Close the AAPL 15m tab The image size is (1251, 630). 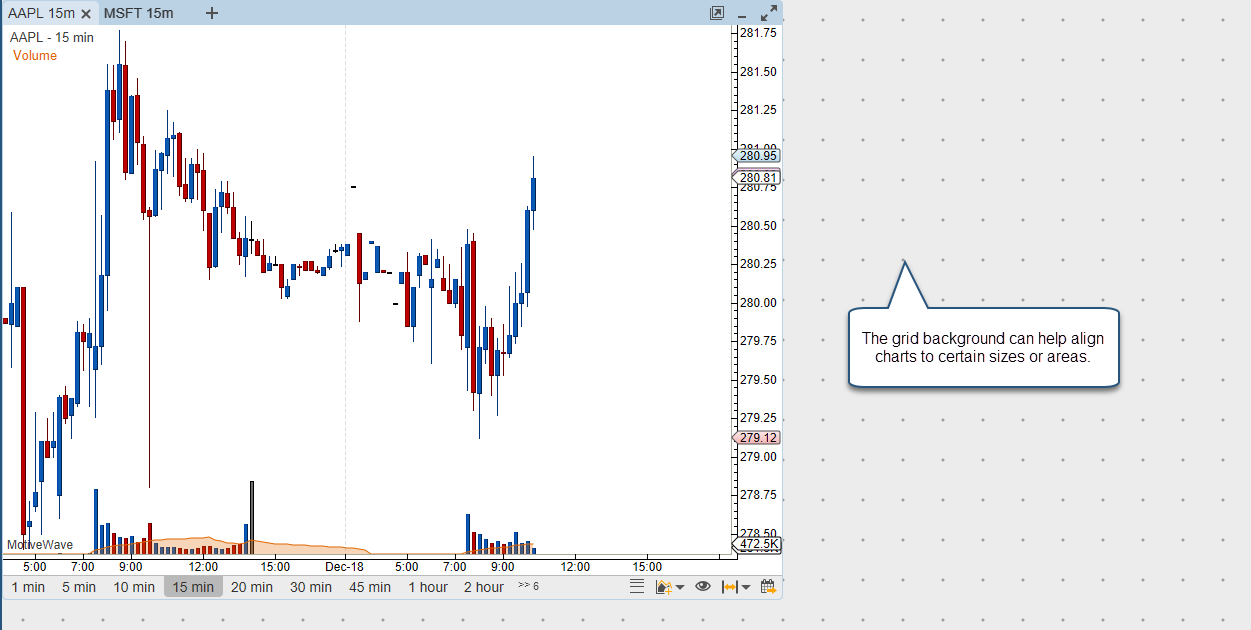(x=86, y=14)
